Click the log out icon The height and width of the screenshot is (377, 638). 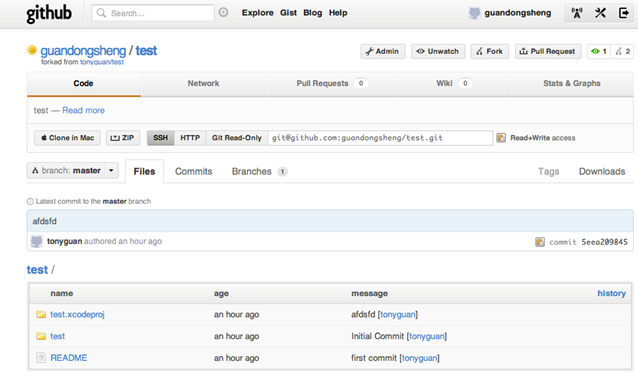[624, 13]
